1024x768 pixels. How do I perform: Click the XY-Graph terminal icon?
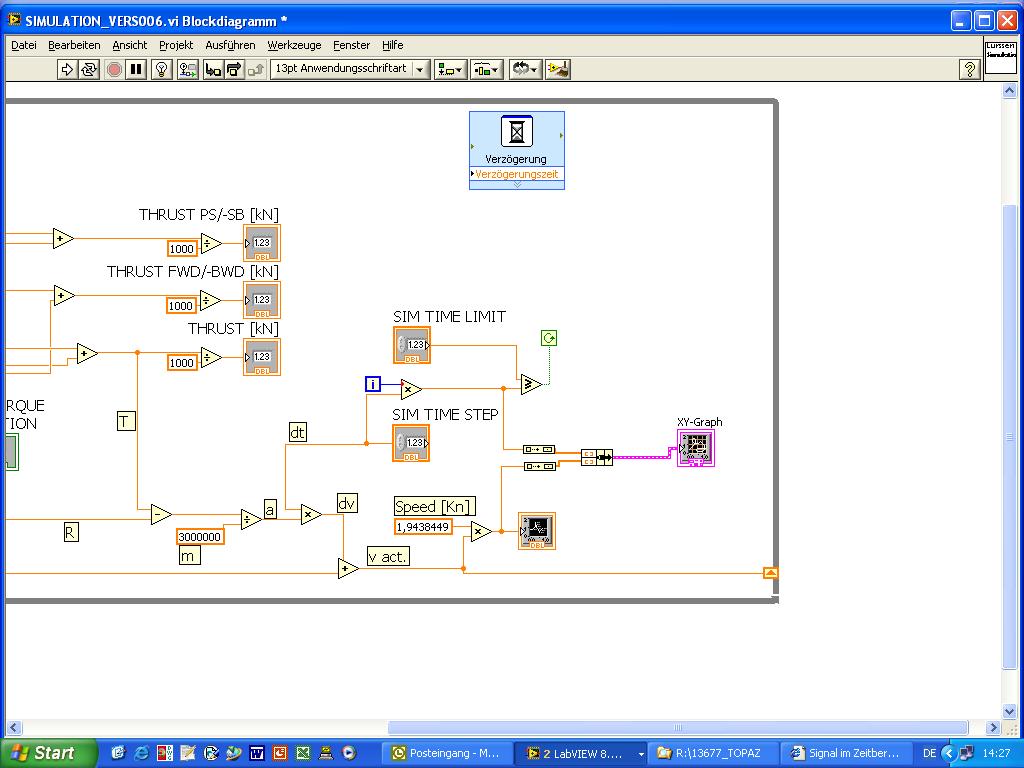coord(695,448)
